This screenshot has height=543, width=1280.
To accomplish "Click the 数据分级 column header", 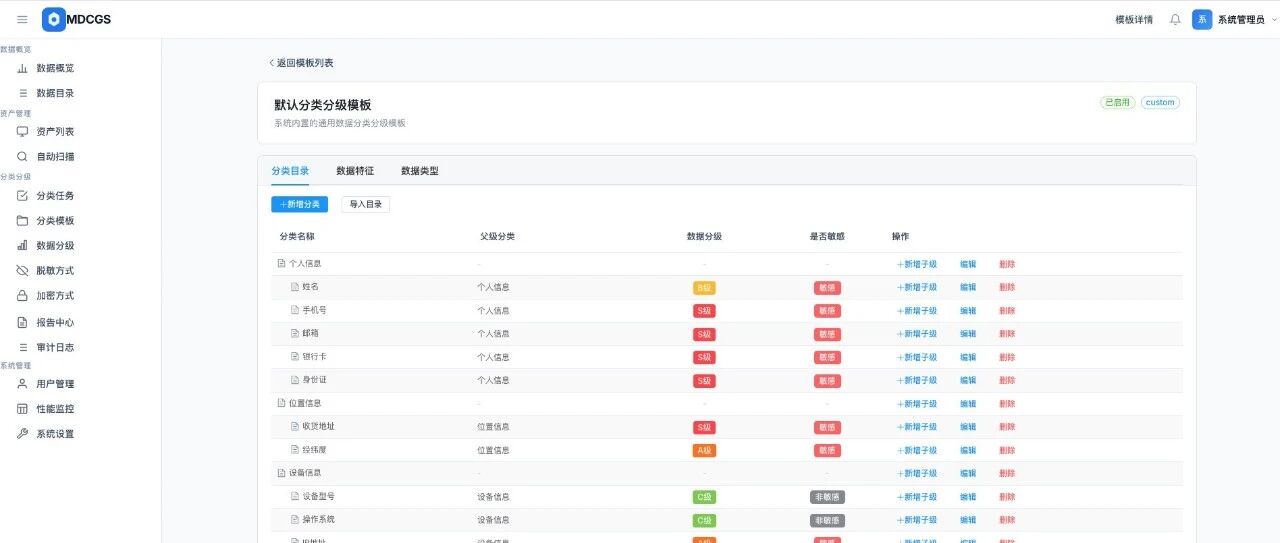I will pyautogui.click(x=704, y=236).
